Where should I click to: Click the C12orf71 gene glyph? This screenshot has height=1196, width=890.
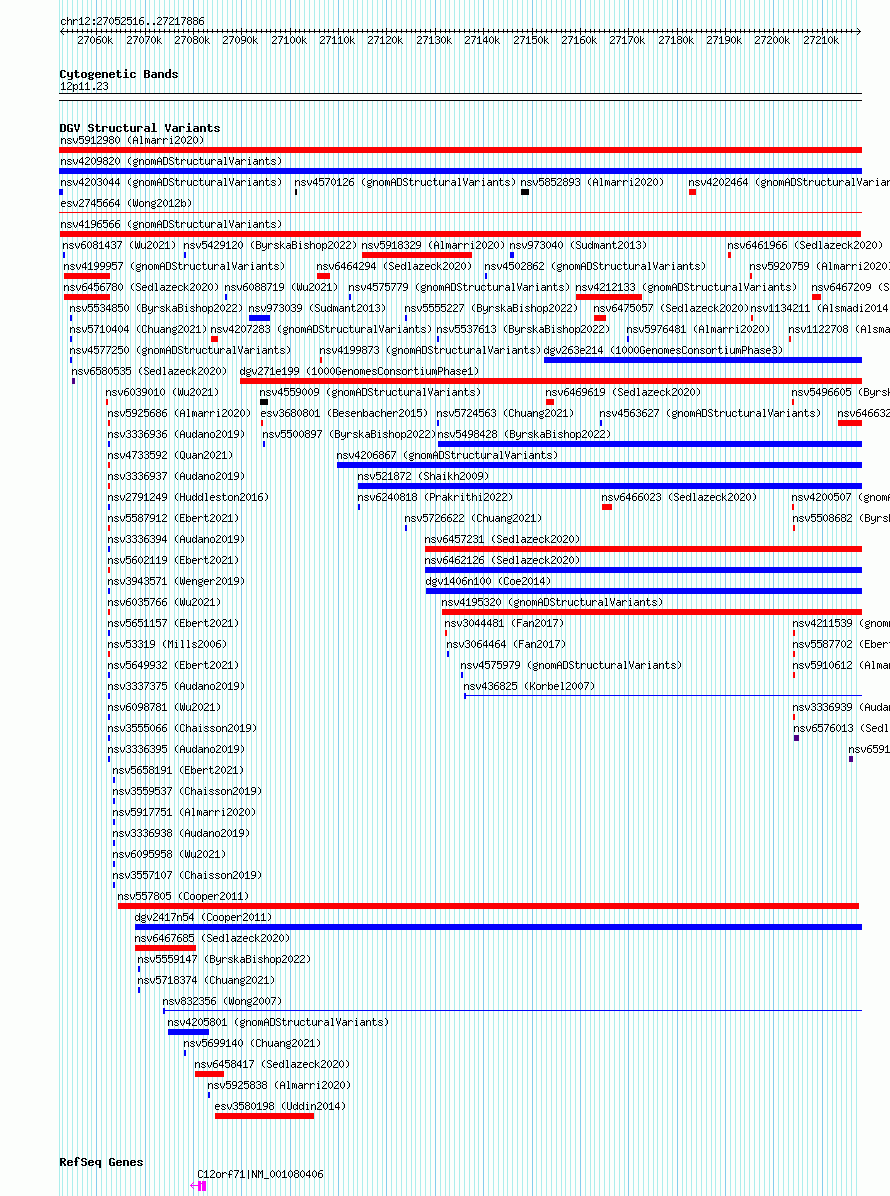pos(198,1186)
